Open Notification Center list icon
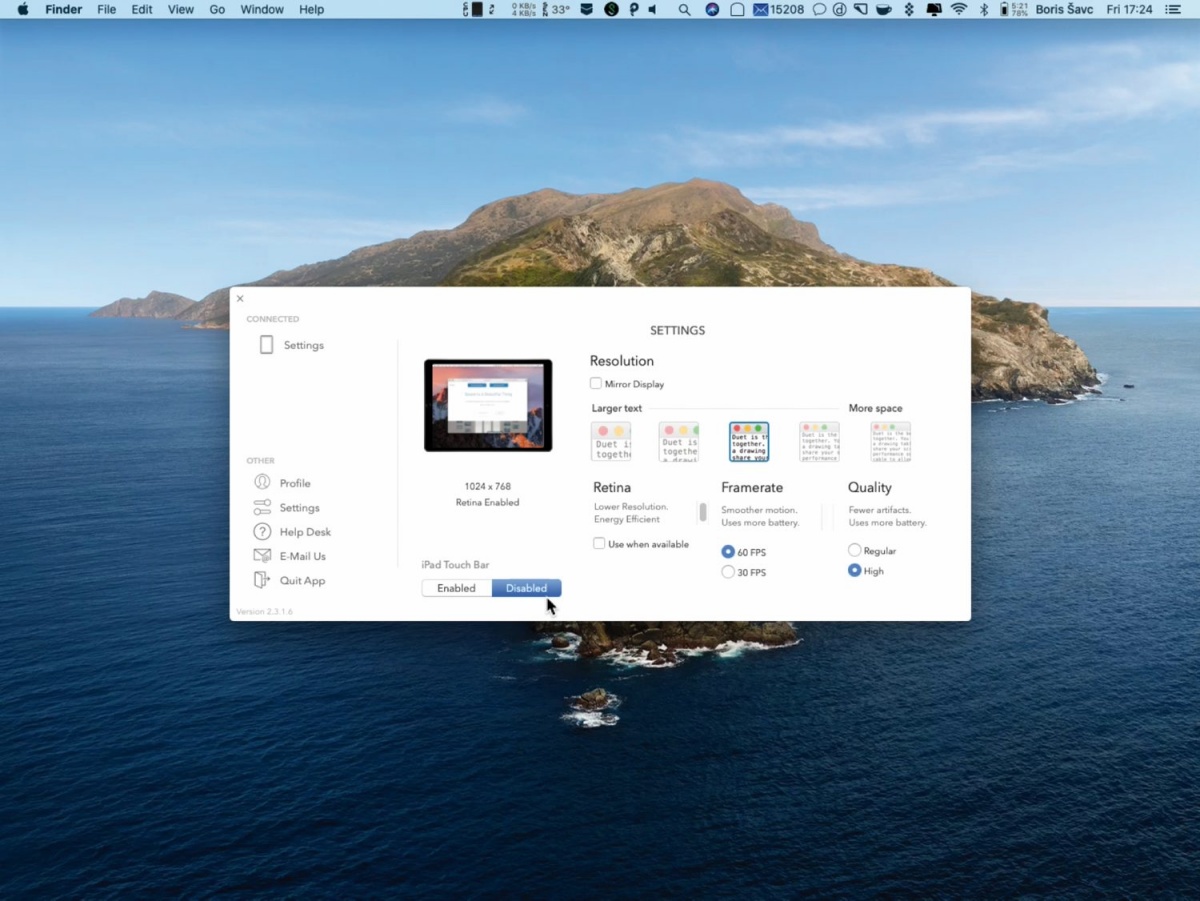Viewport: 1200px width, 901px height. (1173, 9)
